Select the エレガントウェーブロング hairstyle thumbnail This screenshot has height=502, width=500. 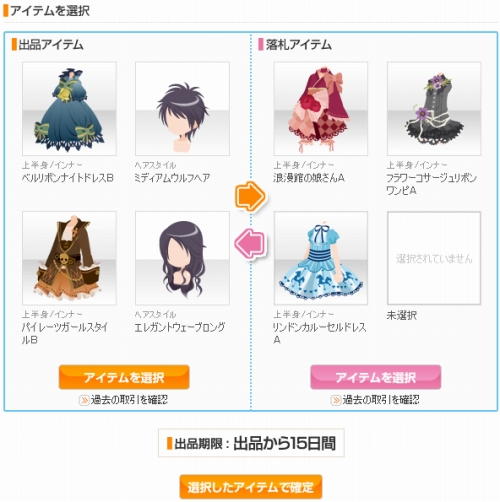tap(182, 258)
